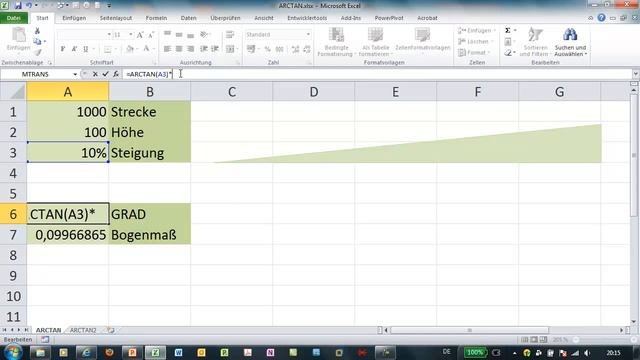
Task: Open the Name Box dropdown arrow
Action: 75,74
